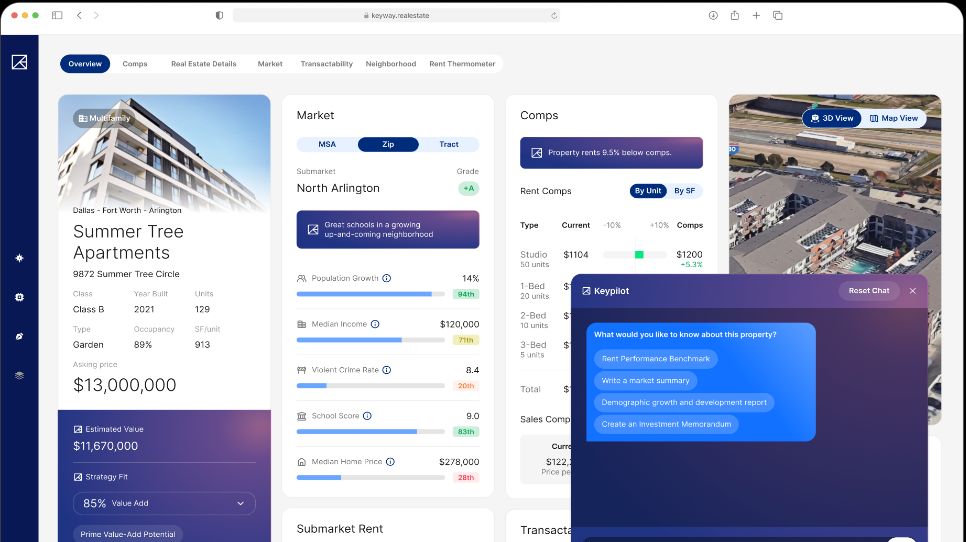
Task: Click info icon next to Population Growth
Action: [387, 278]
